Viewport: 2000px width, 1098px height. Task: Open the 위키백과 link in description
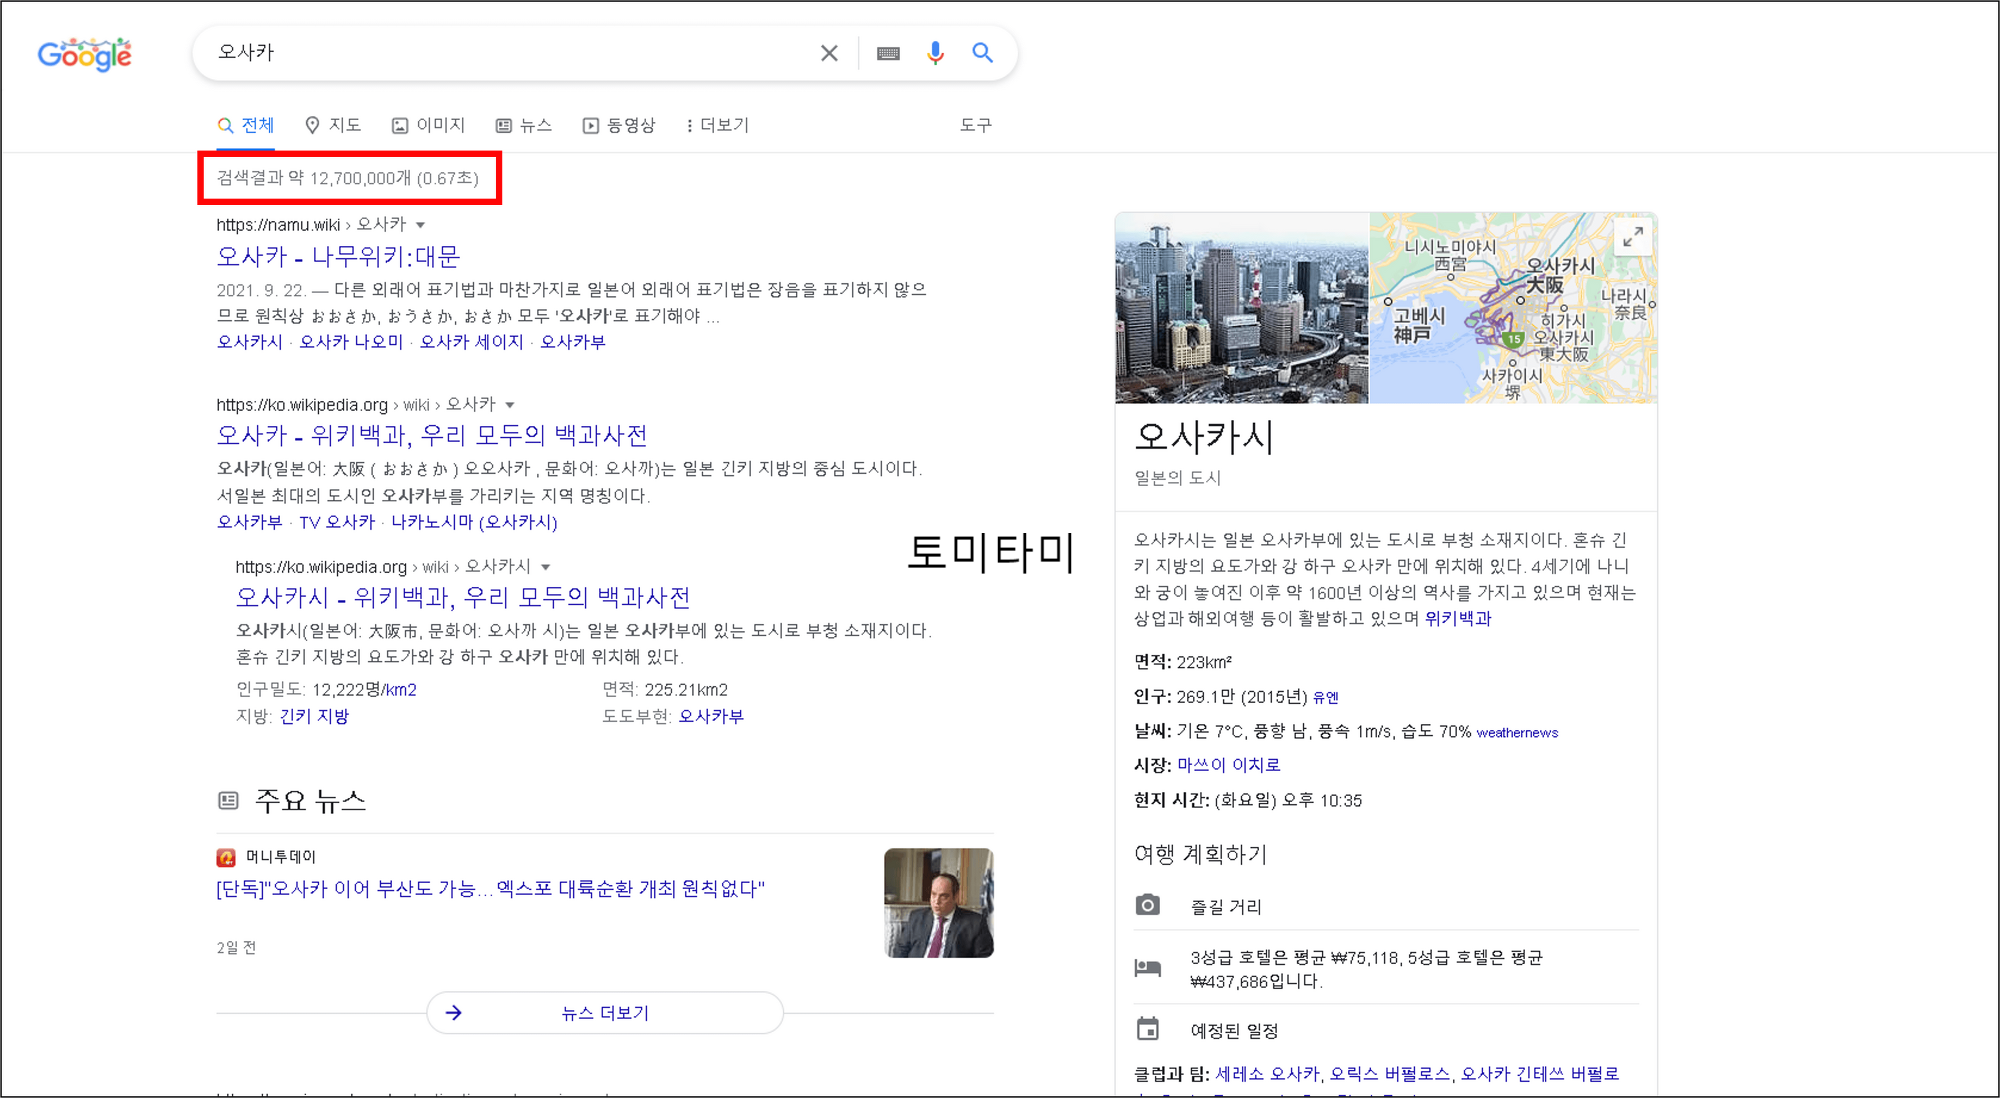pyautogui.click(x=1458, y=619)
